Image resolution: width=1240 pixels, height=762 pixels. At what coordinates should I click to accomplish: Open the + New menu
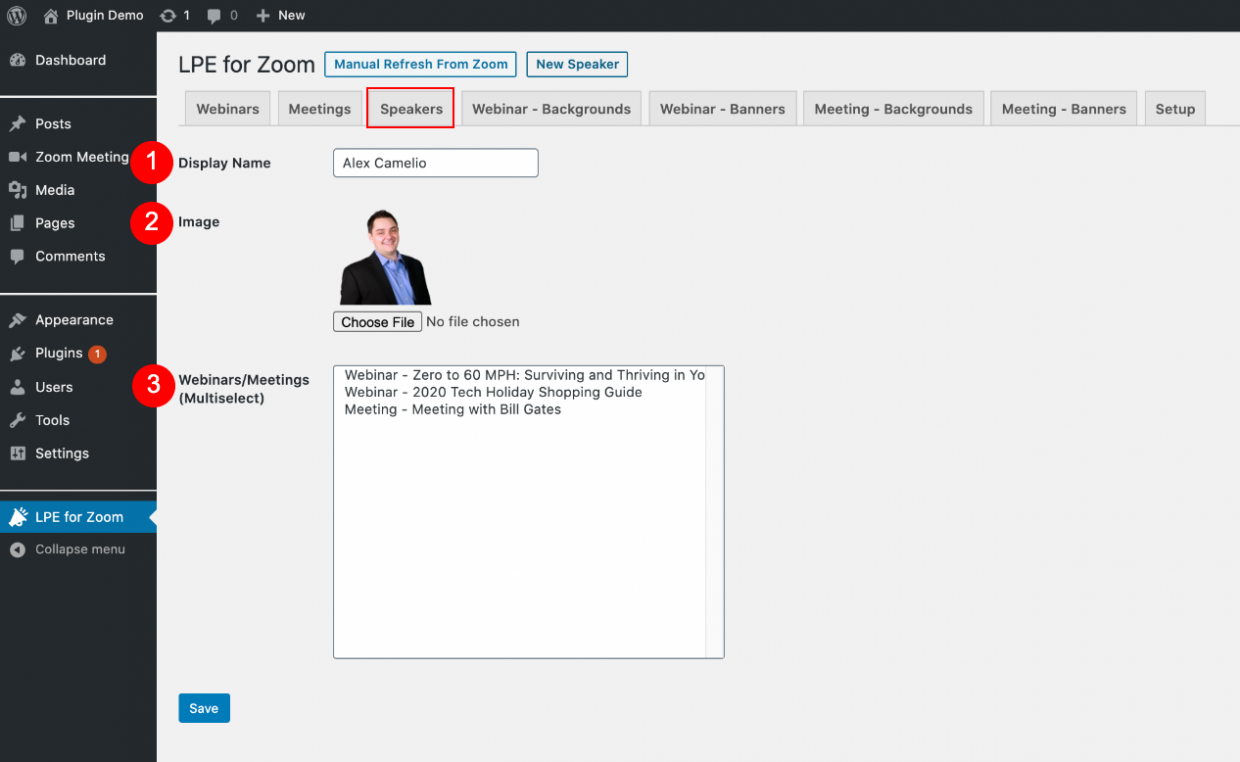[280, 15]
